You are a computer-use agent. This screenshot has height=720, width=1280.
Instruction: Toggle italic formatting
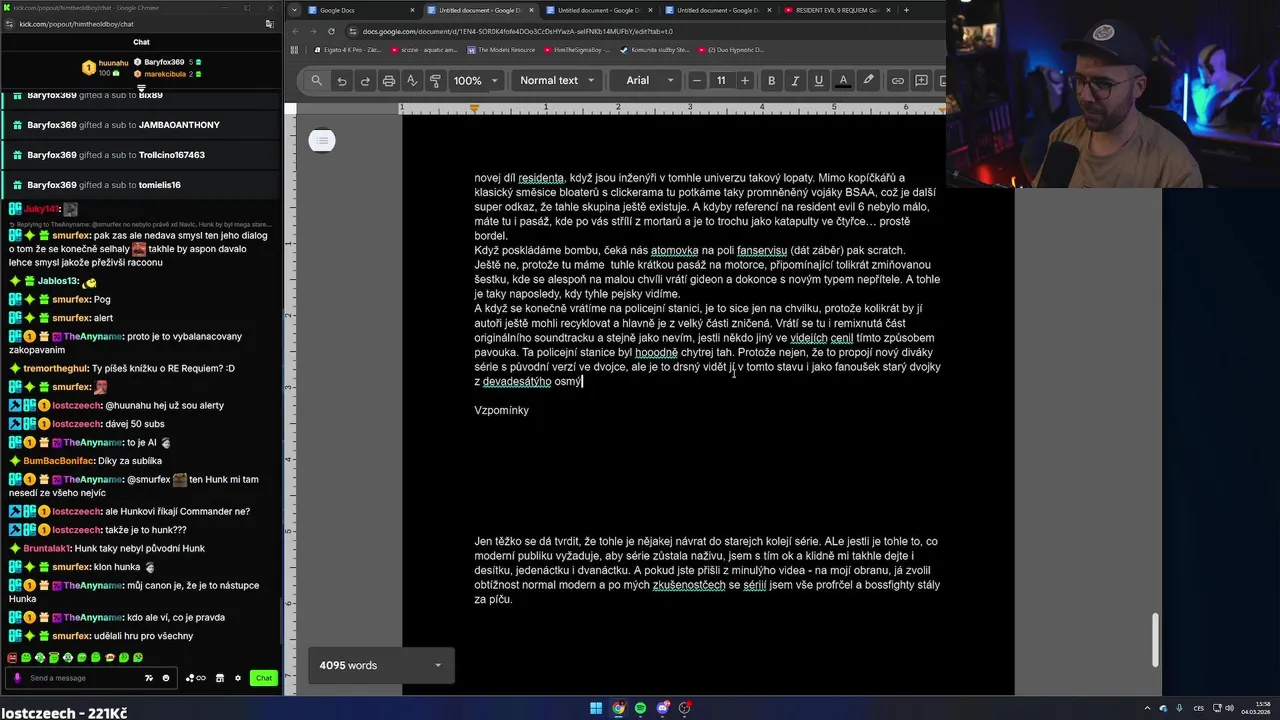point(795,81)
